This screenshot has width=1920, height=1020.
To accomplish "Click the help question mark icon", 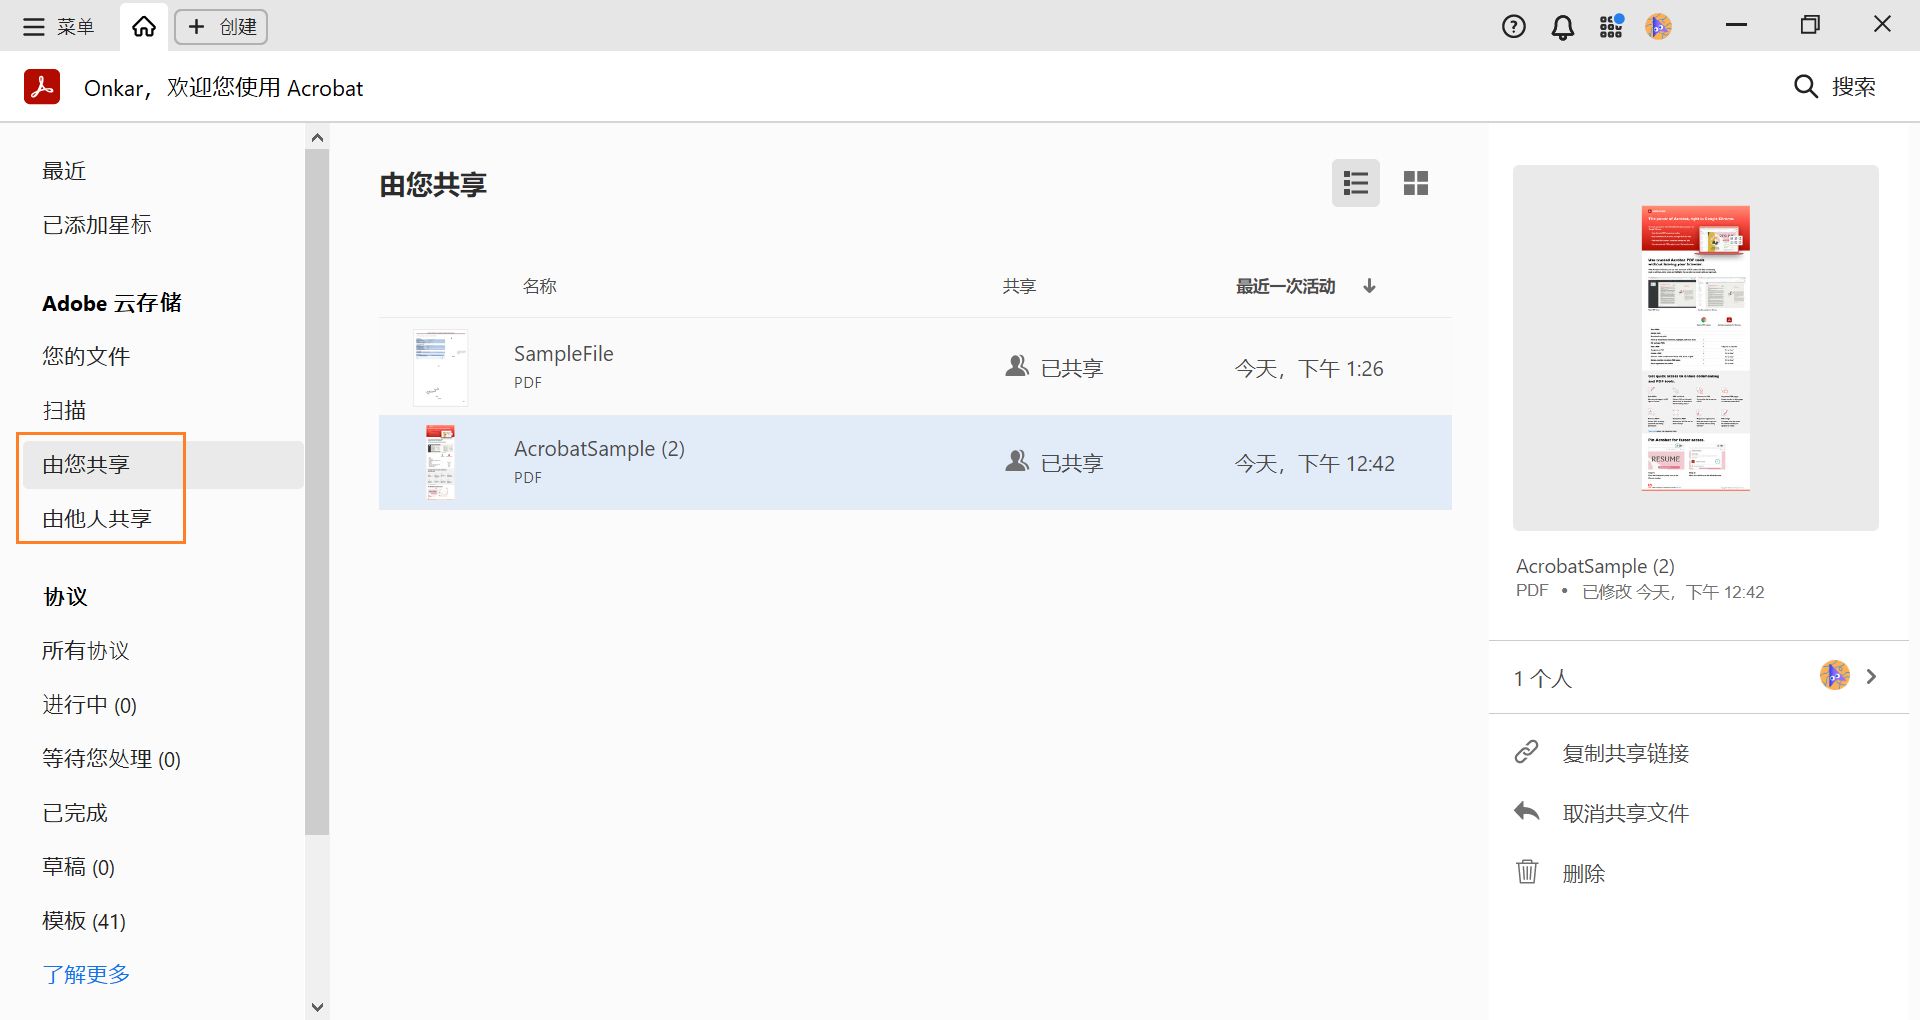I will coord(1514,26).
